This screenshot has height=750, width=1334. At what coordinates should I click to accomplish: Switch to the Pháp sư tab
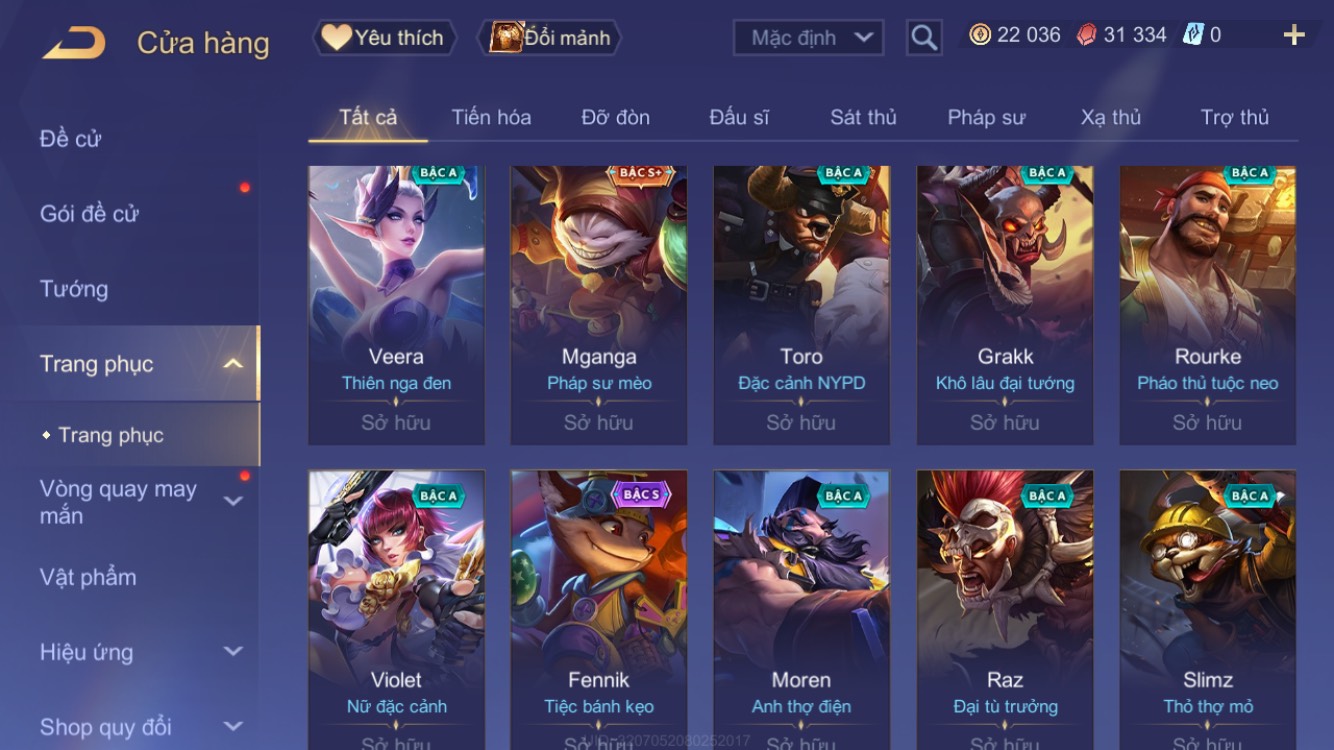coord(986,117)
